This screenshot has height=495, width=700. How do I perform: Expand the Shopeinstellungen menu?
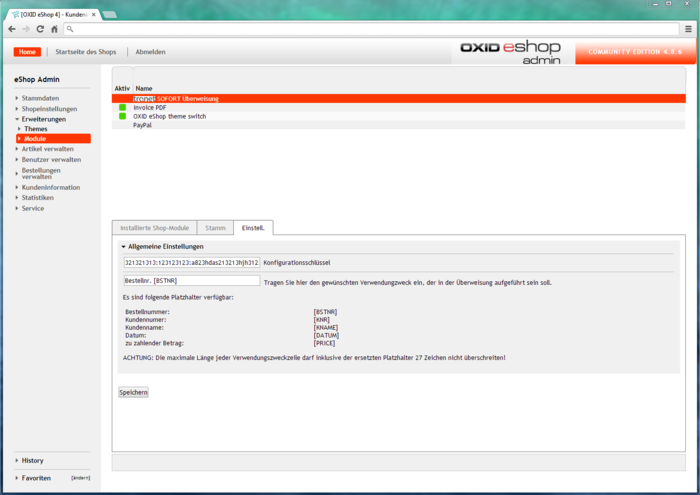pyautogui.click(x=49, y=109)
